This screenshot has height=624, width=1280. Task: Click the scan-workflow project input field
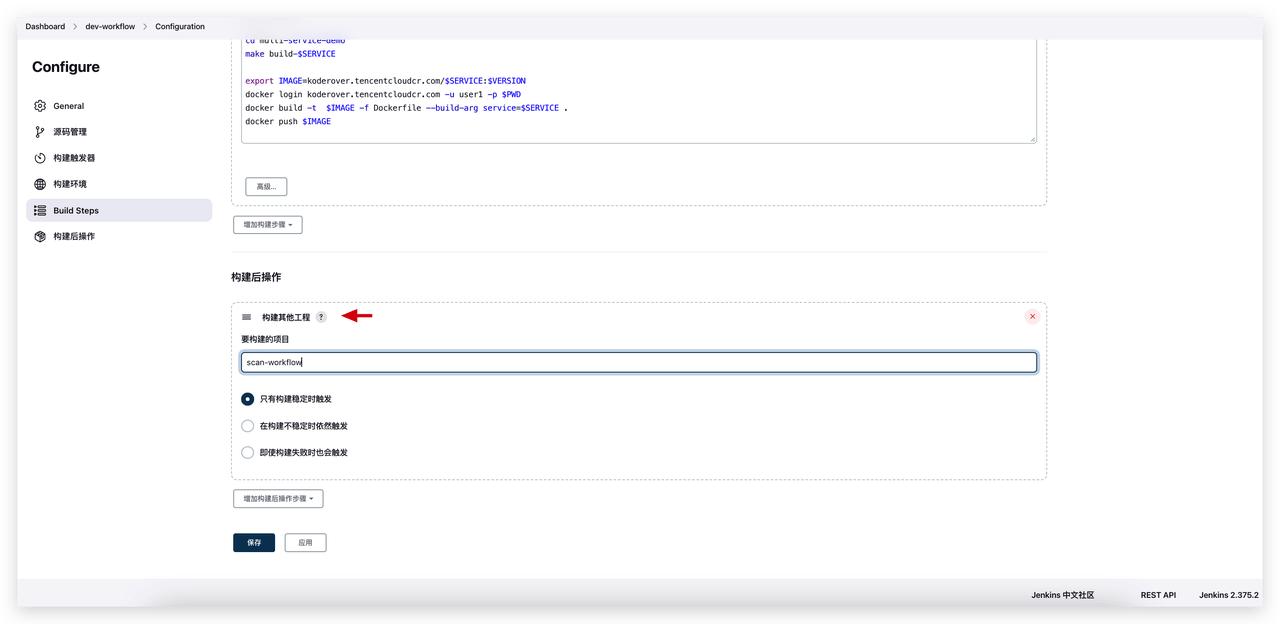pos(638,362)
